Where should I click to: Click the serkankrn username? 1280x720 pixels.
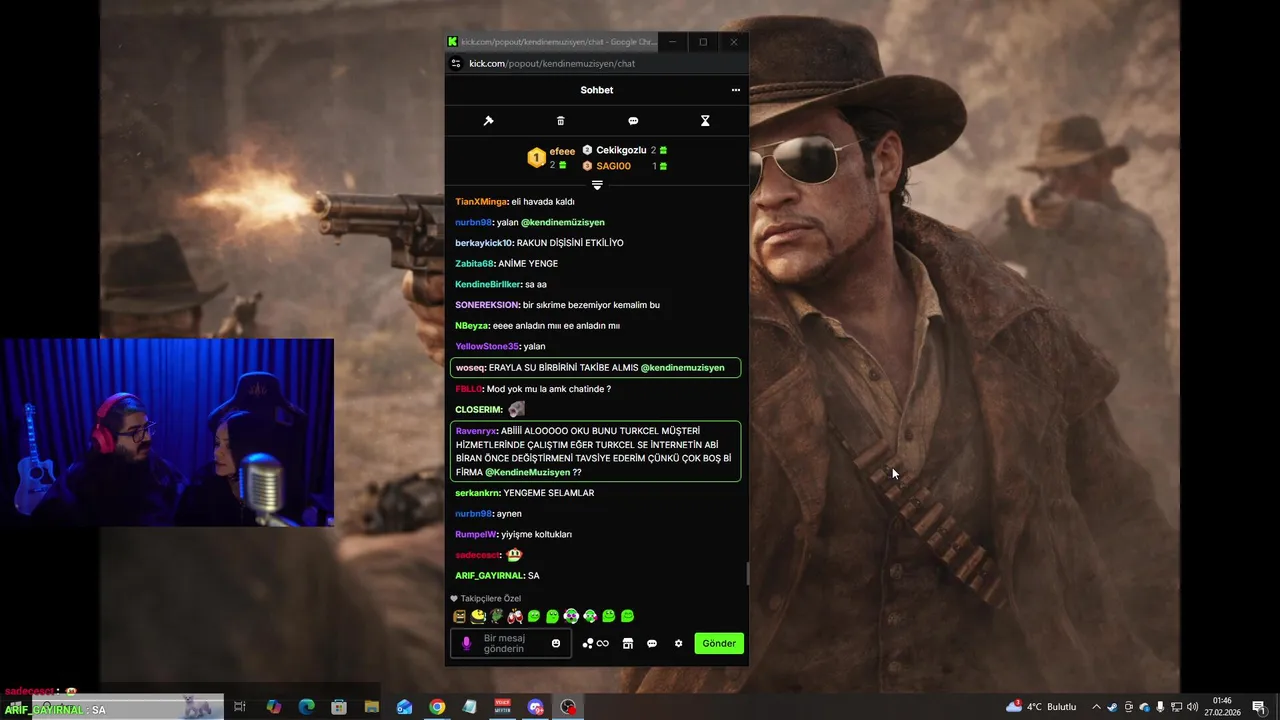477,493
